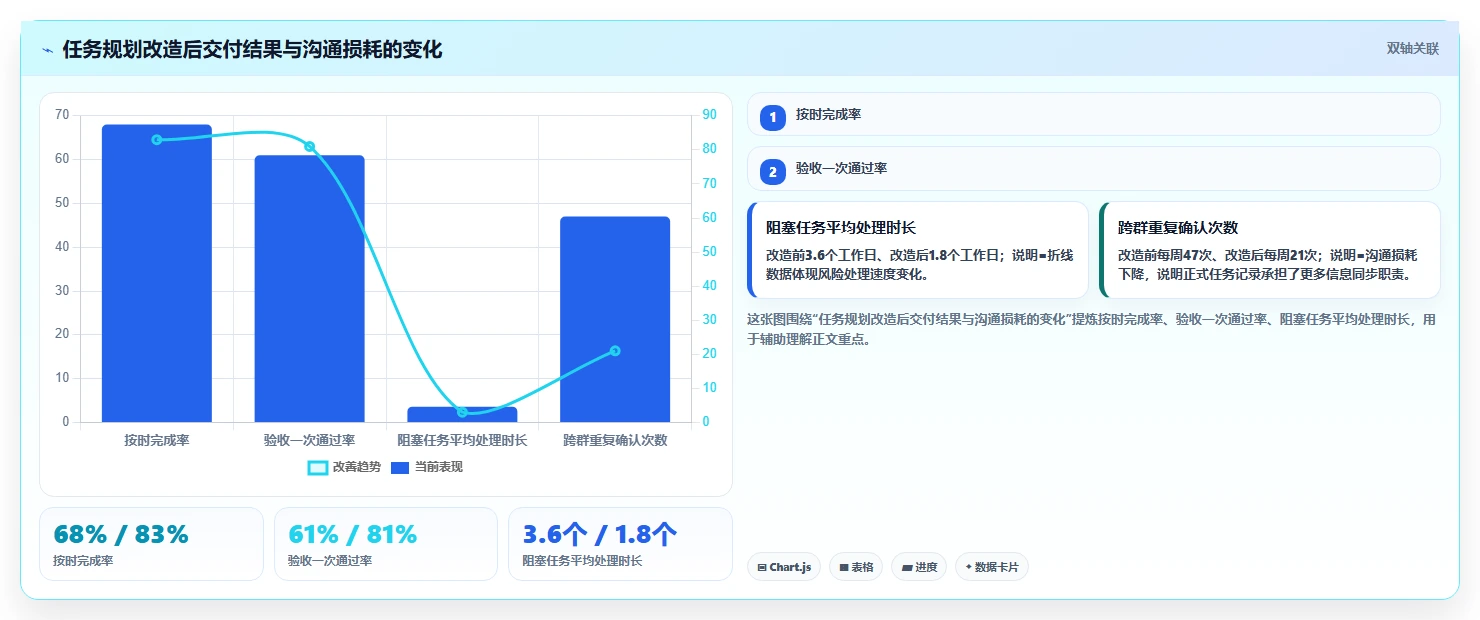Click the 3.6个 / 1.8个 stat card
The image size is (1480, 620).
point(620,544)
